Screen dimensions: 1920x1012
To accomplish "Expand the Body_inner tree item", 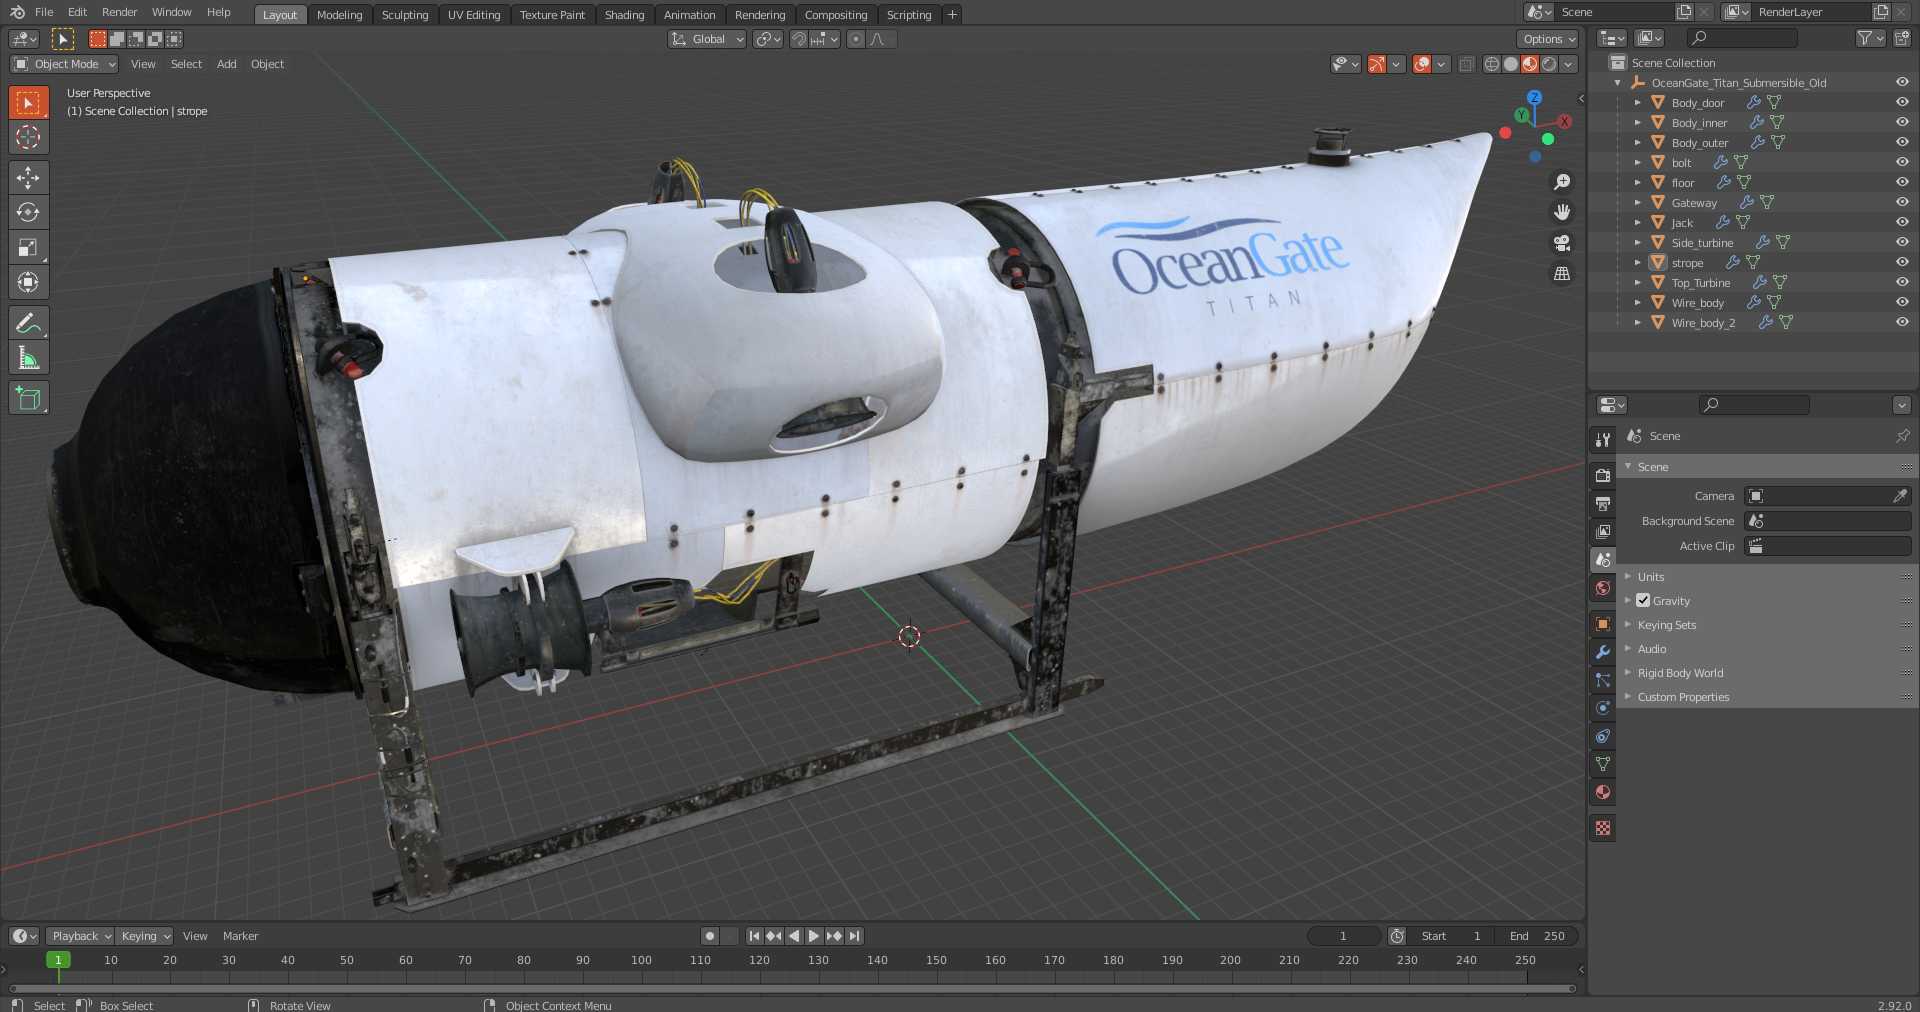I will (1637, 123).
